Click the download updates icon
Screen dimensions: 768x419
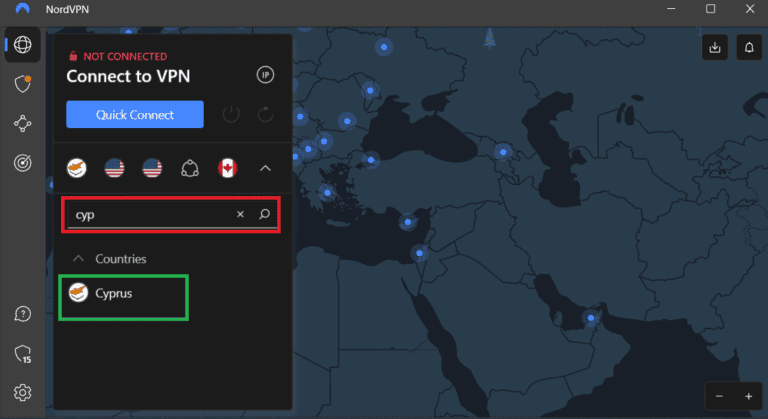[714, 47]
